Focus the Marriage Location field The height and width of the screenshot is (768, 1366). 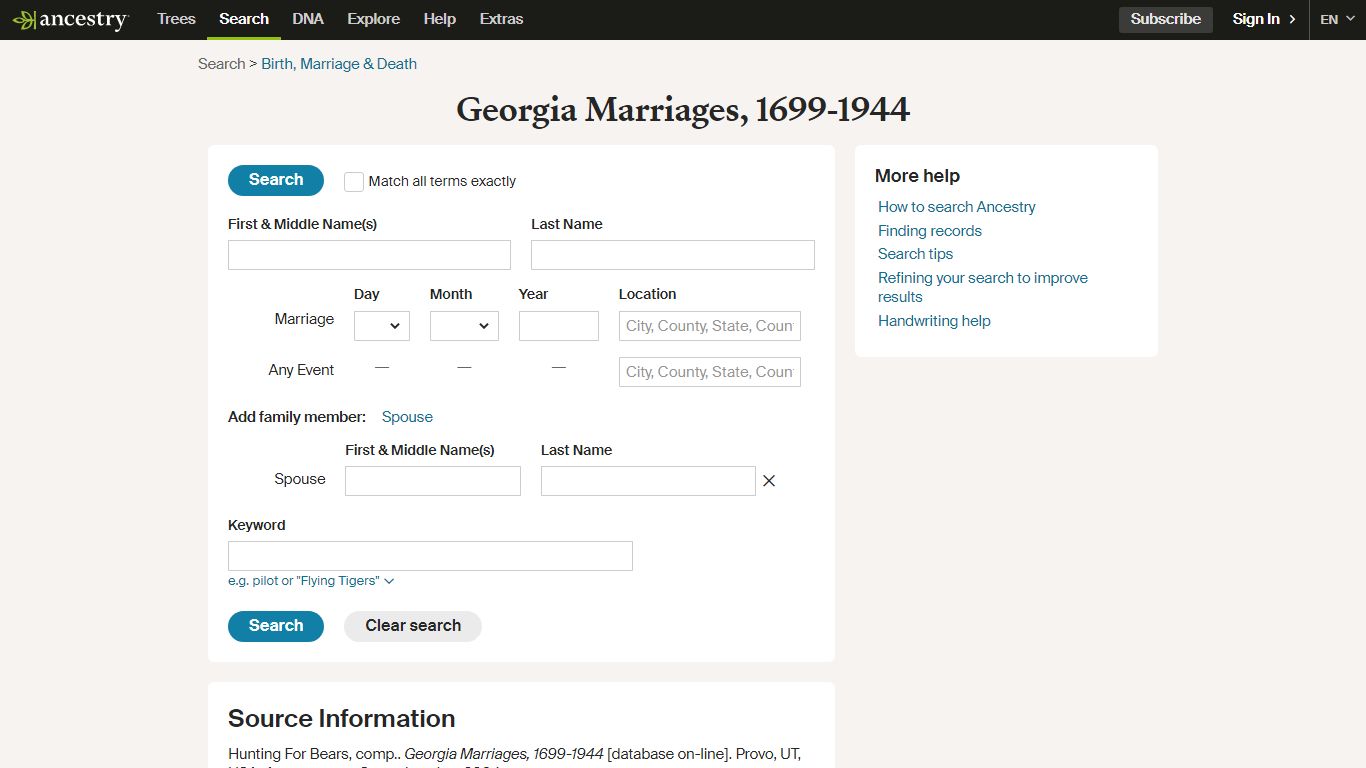coord(710,326)
